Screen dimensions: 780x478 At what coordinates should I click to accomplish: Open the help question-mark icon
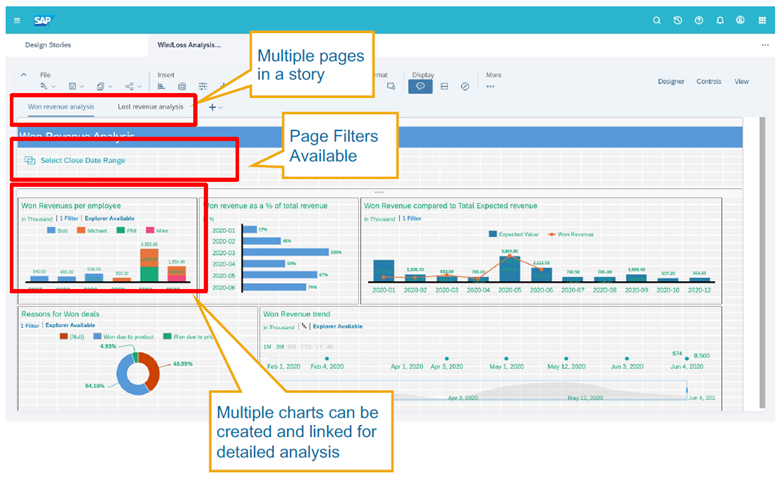699,20
